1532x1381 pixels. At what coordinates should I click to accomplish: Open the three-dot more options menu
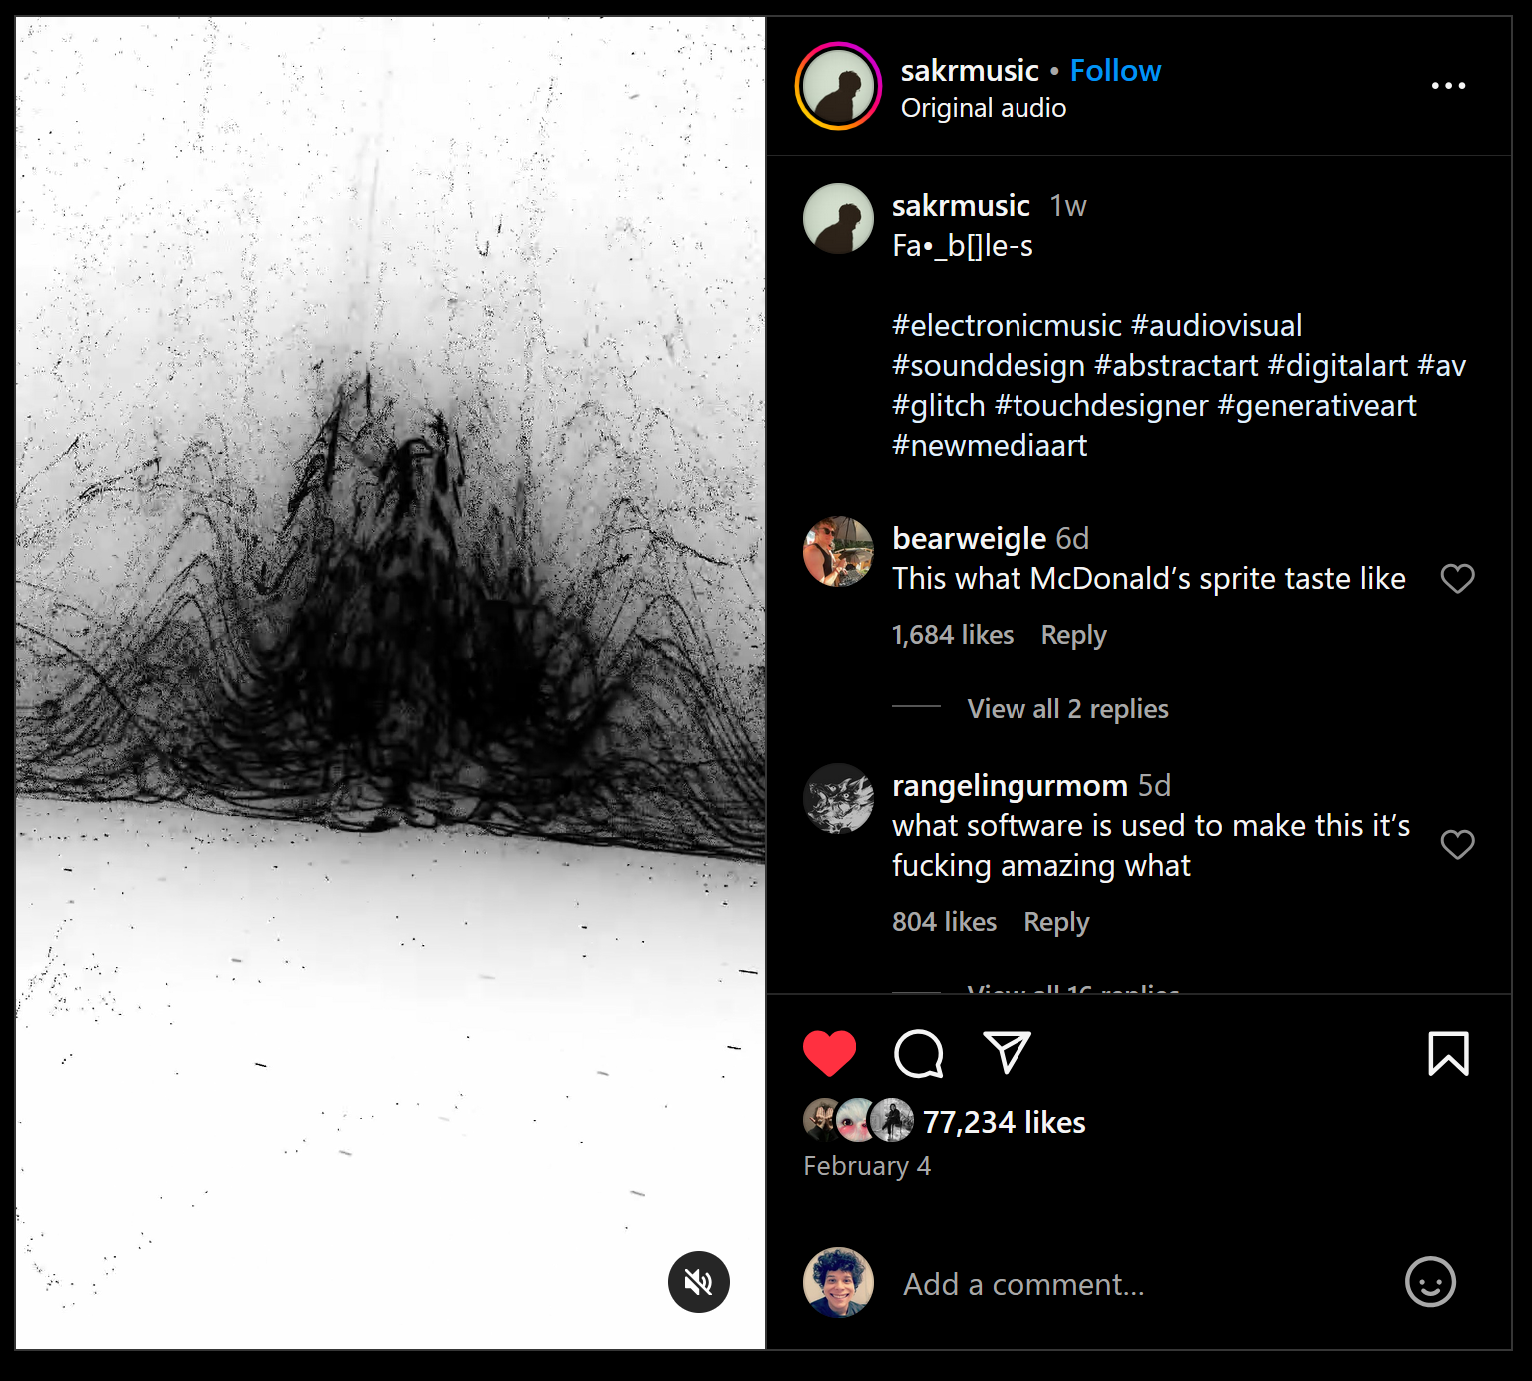(1448, 86)
